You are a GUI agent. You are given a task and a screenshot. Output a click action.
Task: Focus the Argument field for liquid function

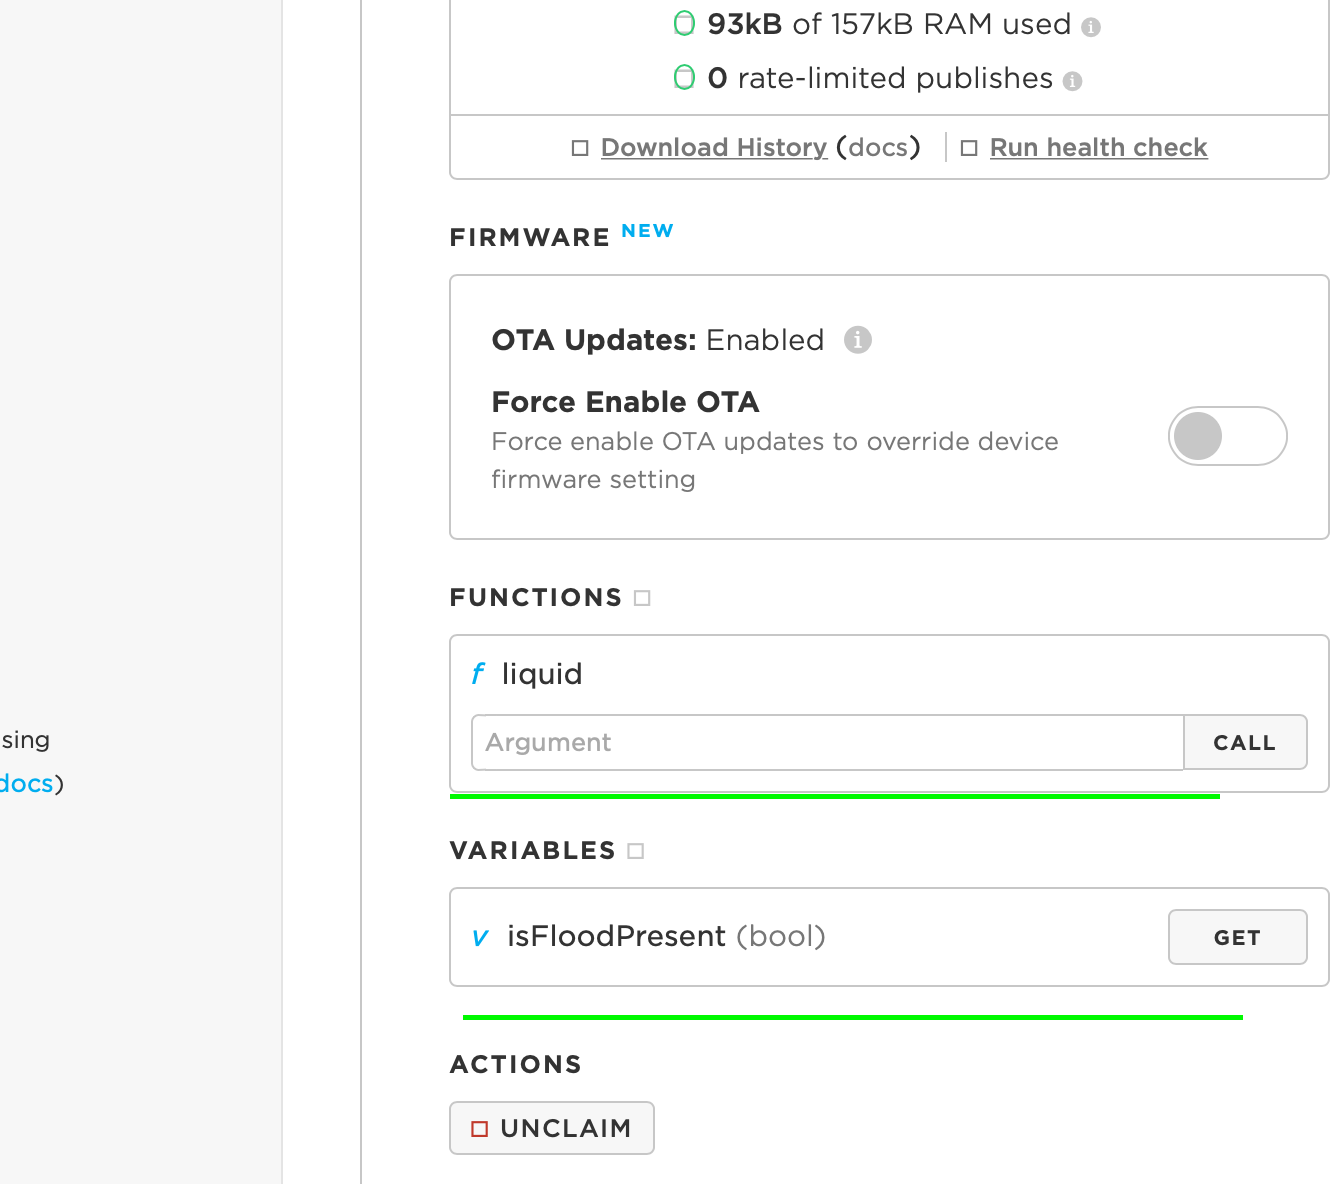point(827,742)
